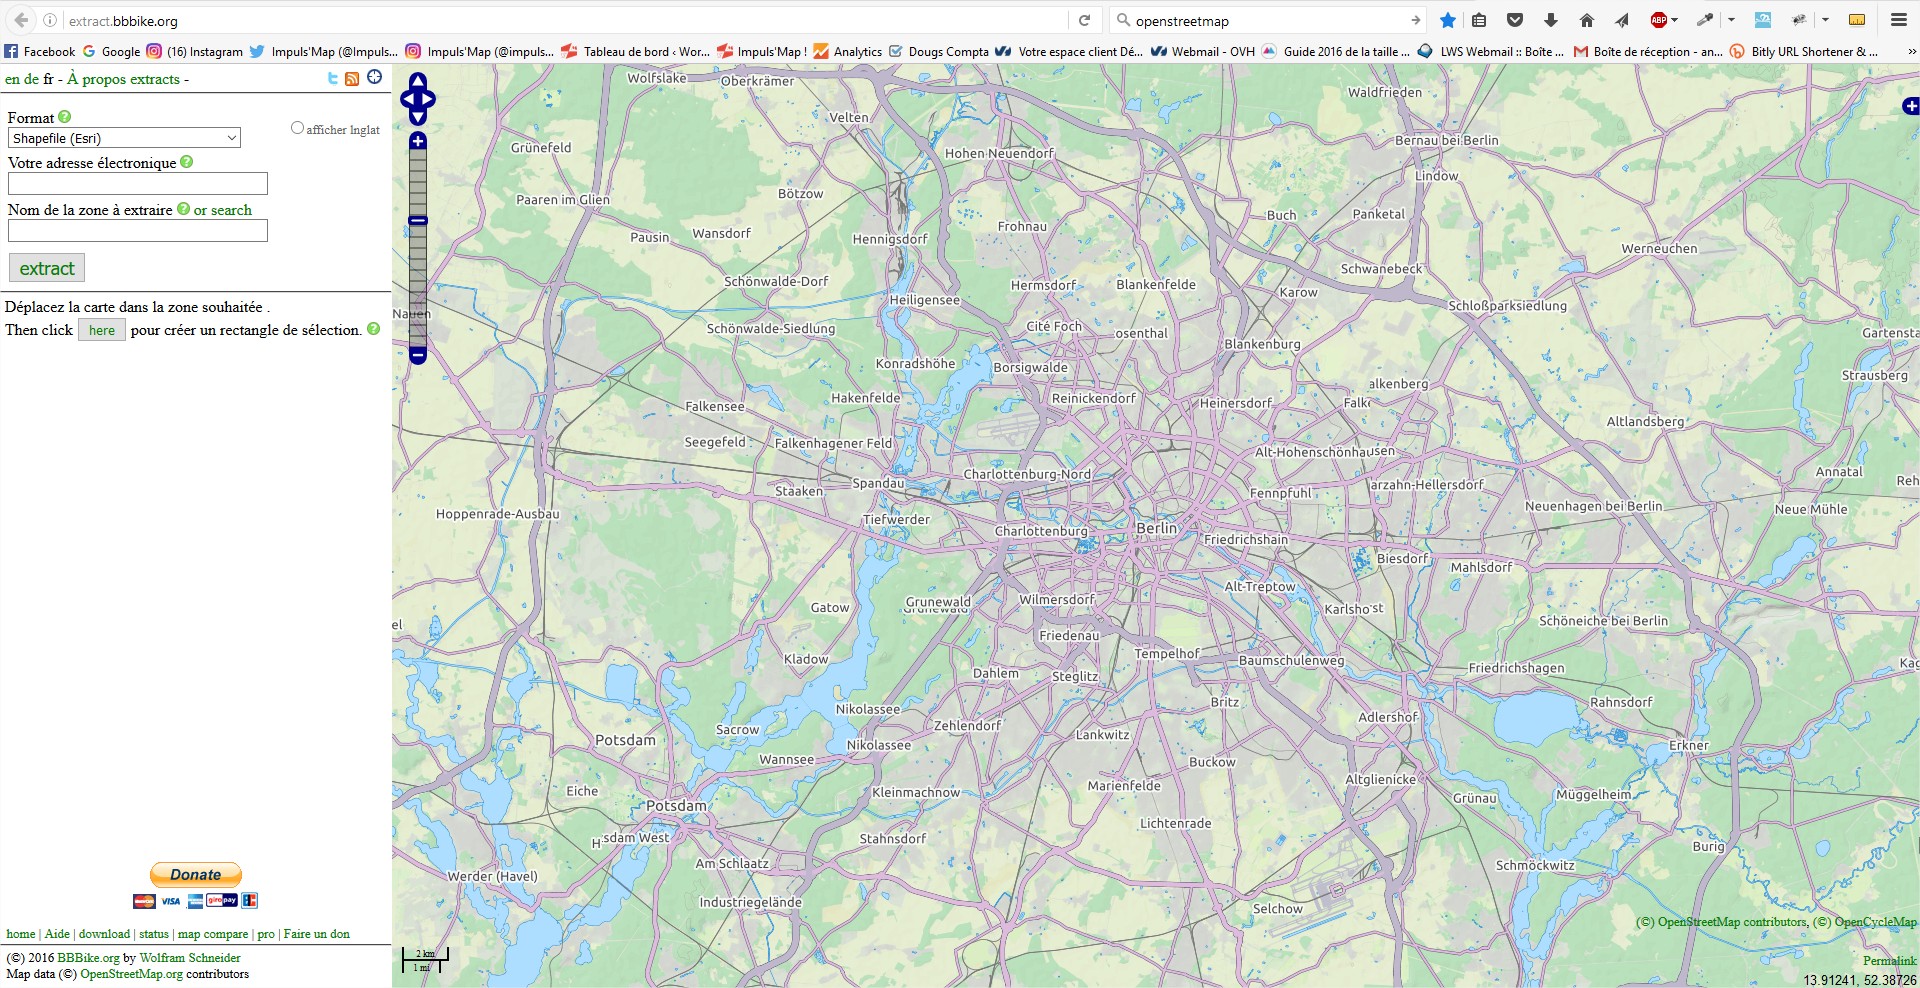Viewport: 1920px width, 988px height.
Task: Open the download footer link
Action: pyautogui.click(x=104, y=934)
